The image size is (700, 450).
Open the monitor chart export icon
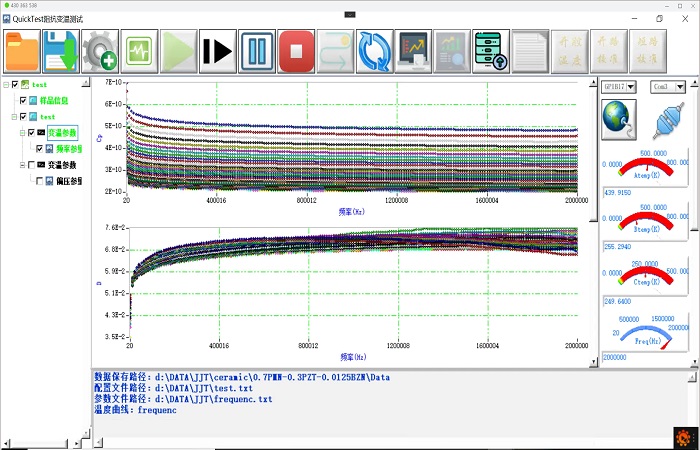(413, 51)
